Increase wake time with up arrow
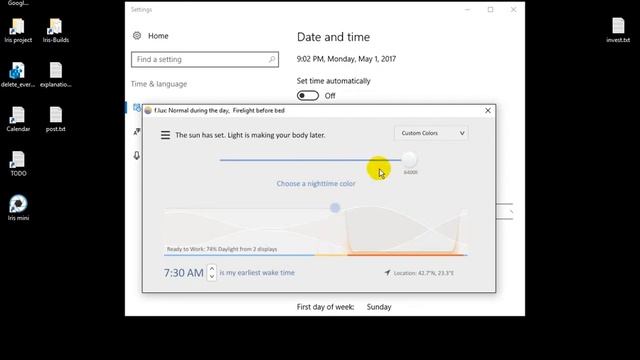This screenshot has width=640, height=360. point(212,269)
